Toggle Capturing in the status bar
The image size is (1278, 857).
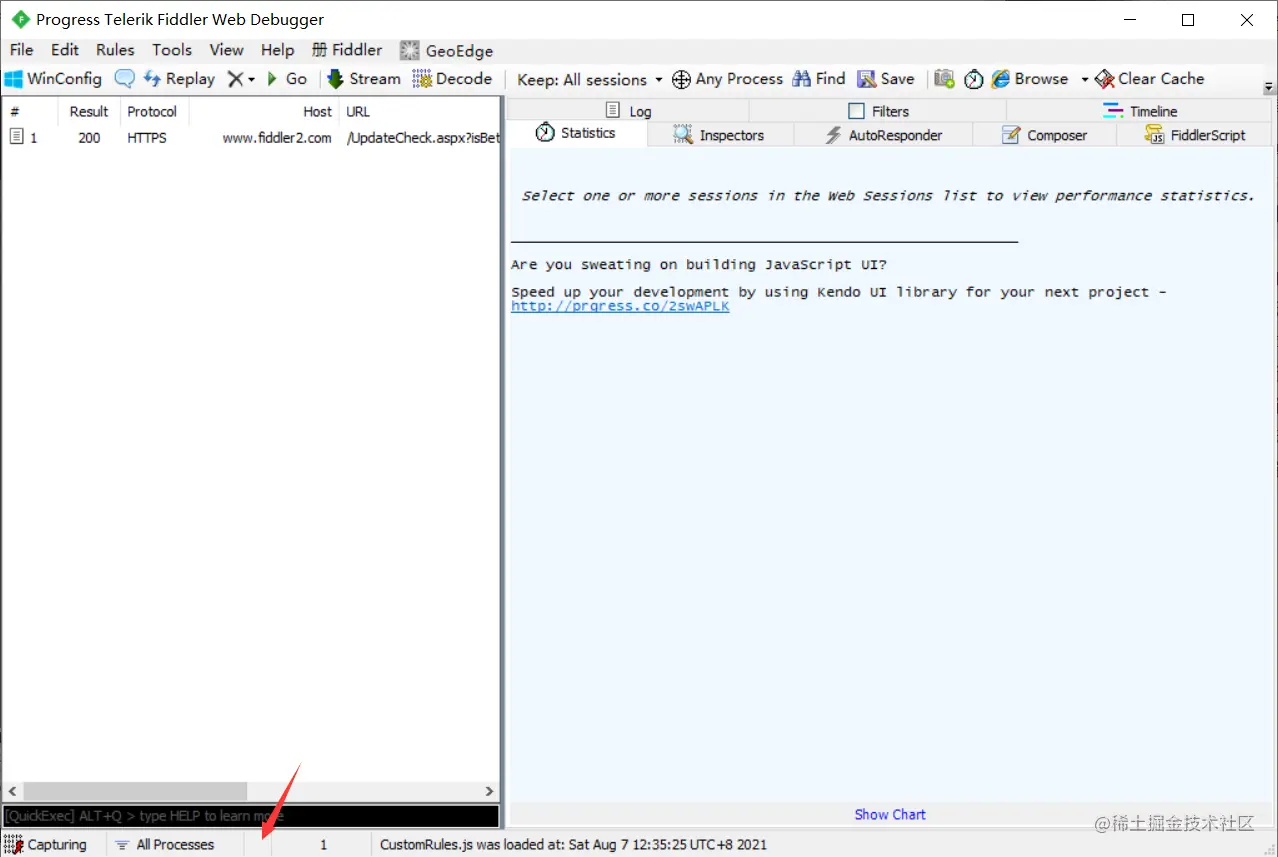click(x=46, y=845)
